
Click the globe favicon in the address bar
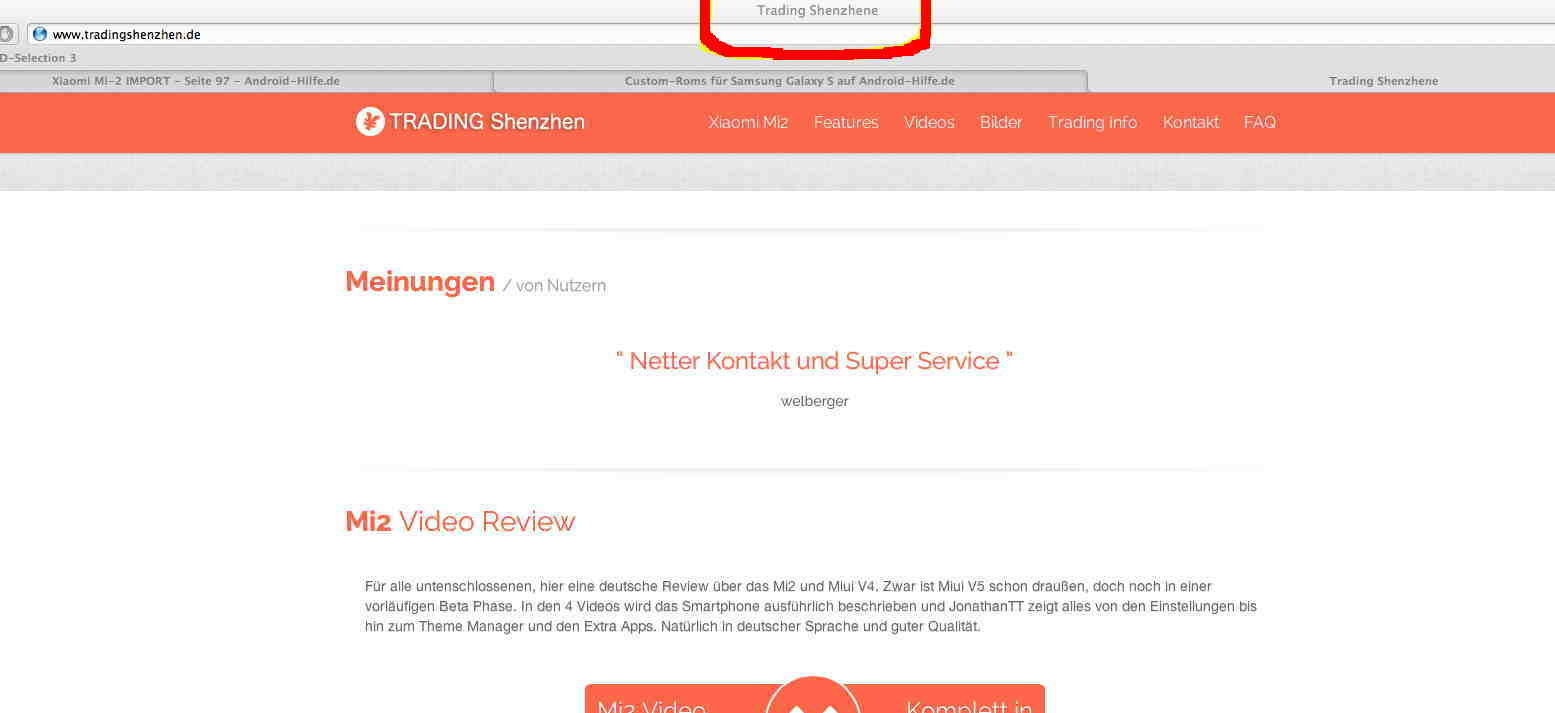[40, 34]
